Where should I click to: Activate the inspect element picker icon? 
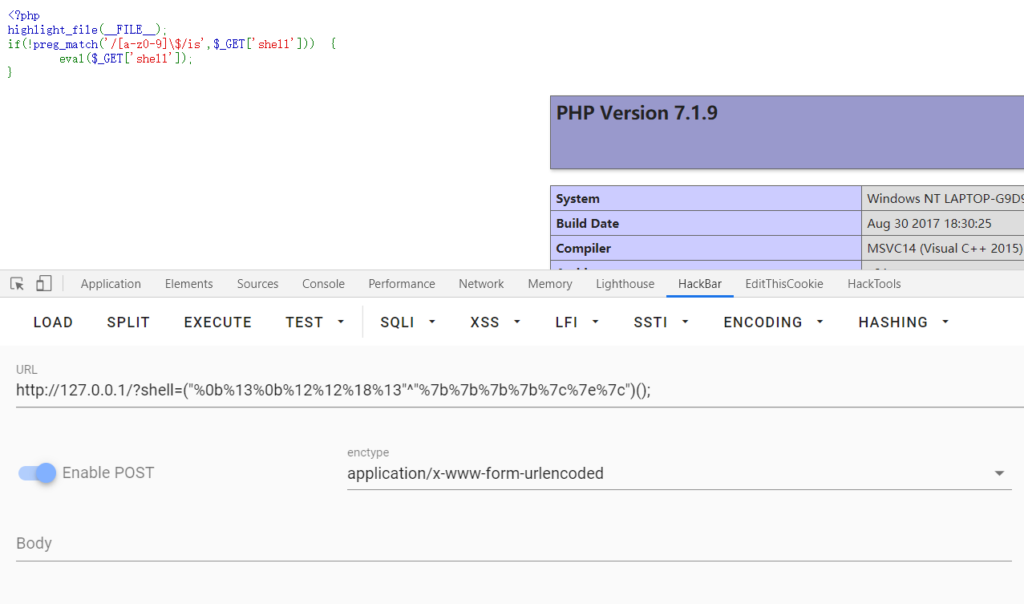point(17,283)
